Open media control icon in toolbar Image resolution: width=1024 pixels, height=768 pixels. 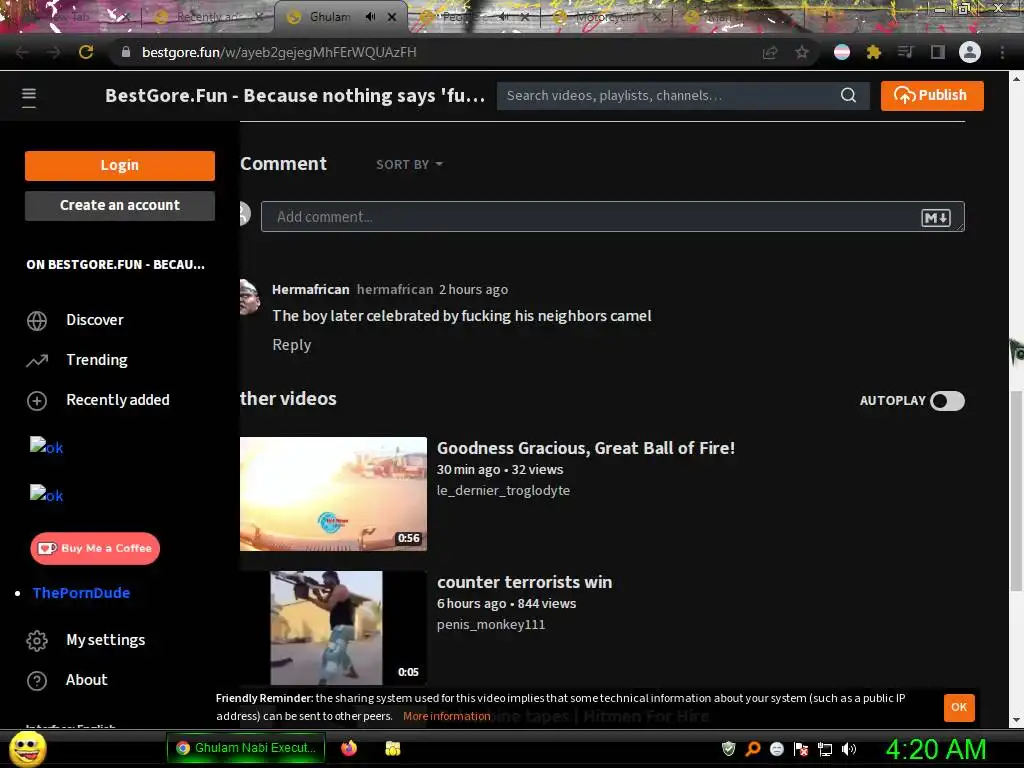[x=905, y=52]
